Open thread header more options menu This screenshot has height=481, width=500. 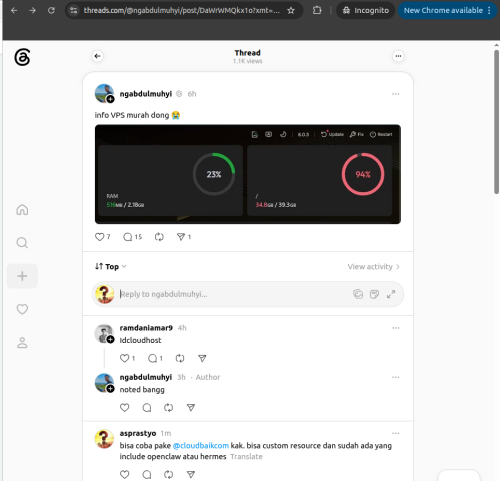click(398, 56)
